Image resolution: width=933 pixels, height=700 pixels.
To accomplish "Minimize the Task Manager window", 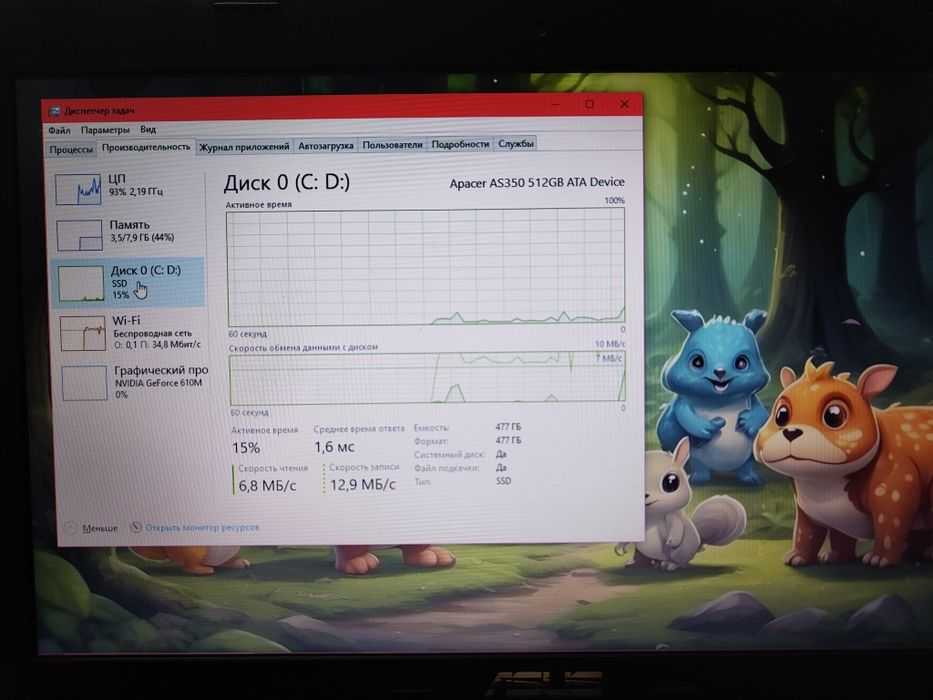I will (555, 105).
